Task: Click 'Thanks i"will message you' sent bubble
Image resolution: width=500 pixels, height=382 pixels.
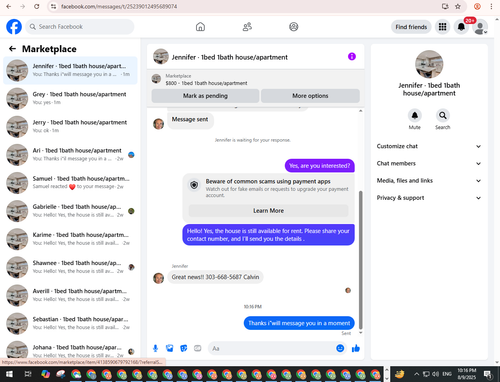Action: tap(299, 323)
